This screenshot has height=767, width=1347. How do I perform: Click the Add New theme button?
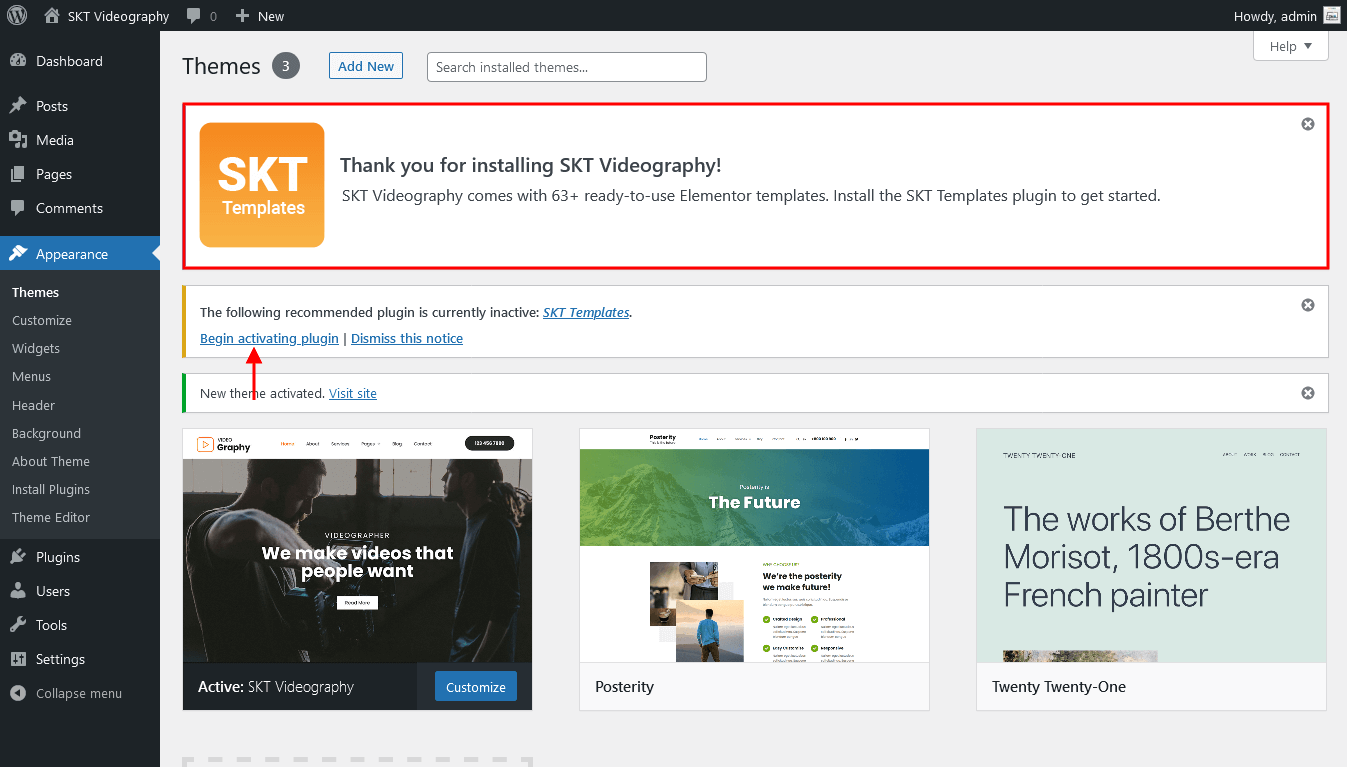pos(366,66)
